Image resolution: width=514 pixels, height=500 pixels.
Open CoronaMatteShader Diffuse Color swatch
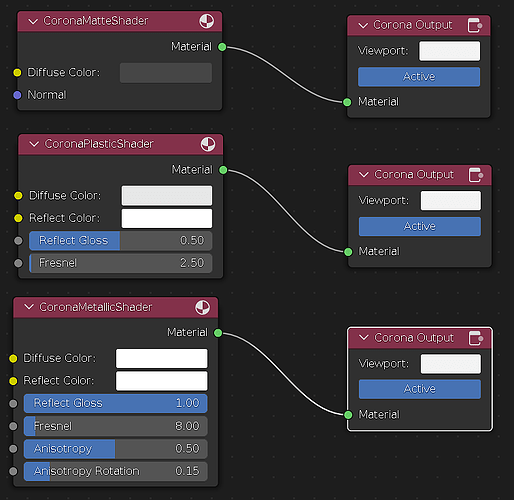[166, 73]
